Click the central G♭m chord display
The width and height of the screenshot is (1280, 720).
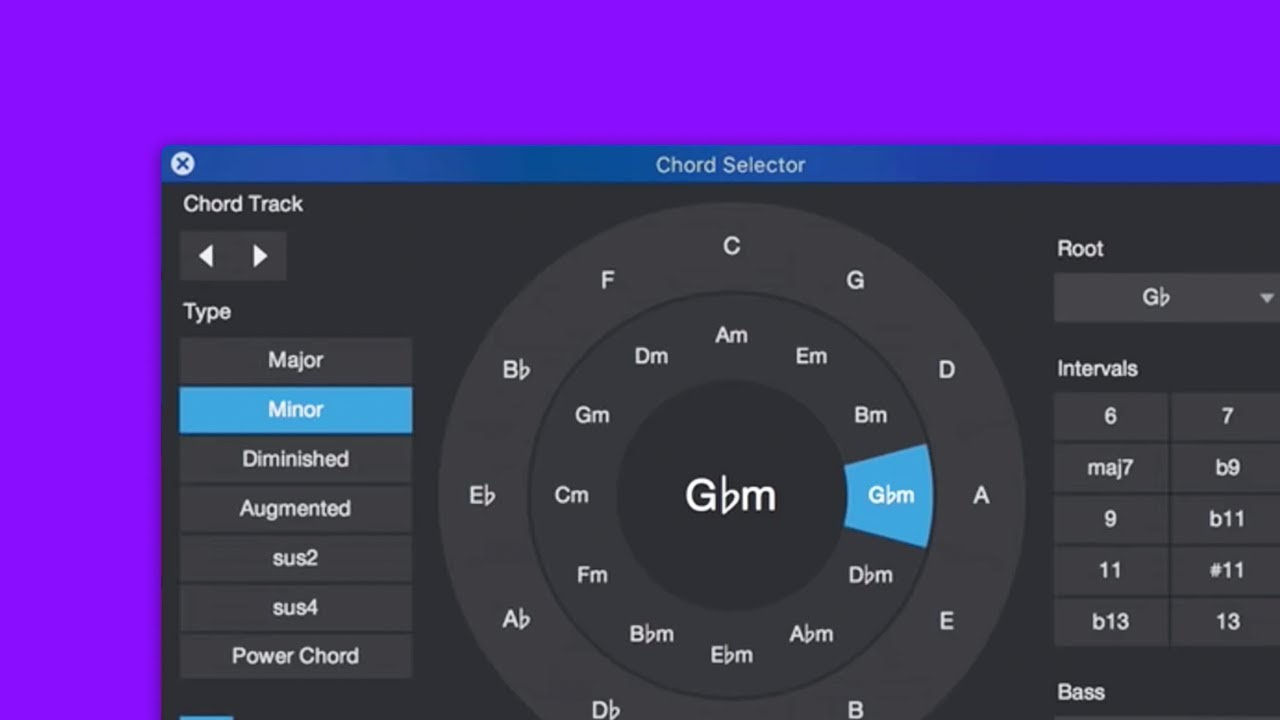730,496
